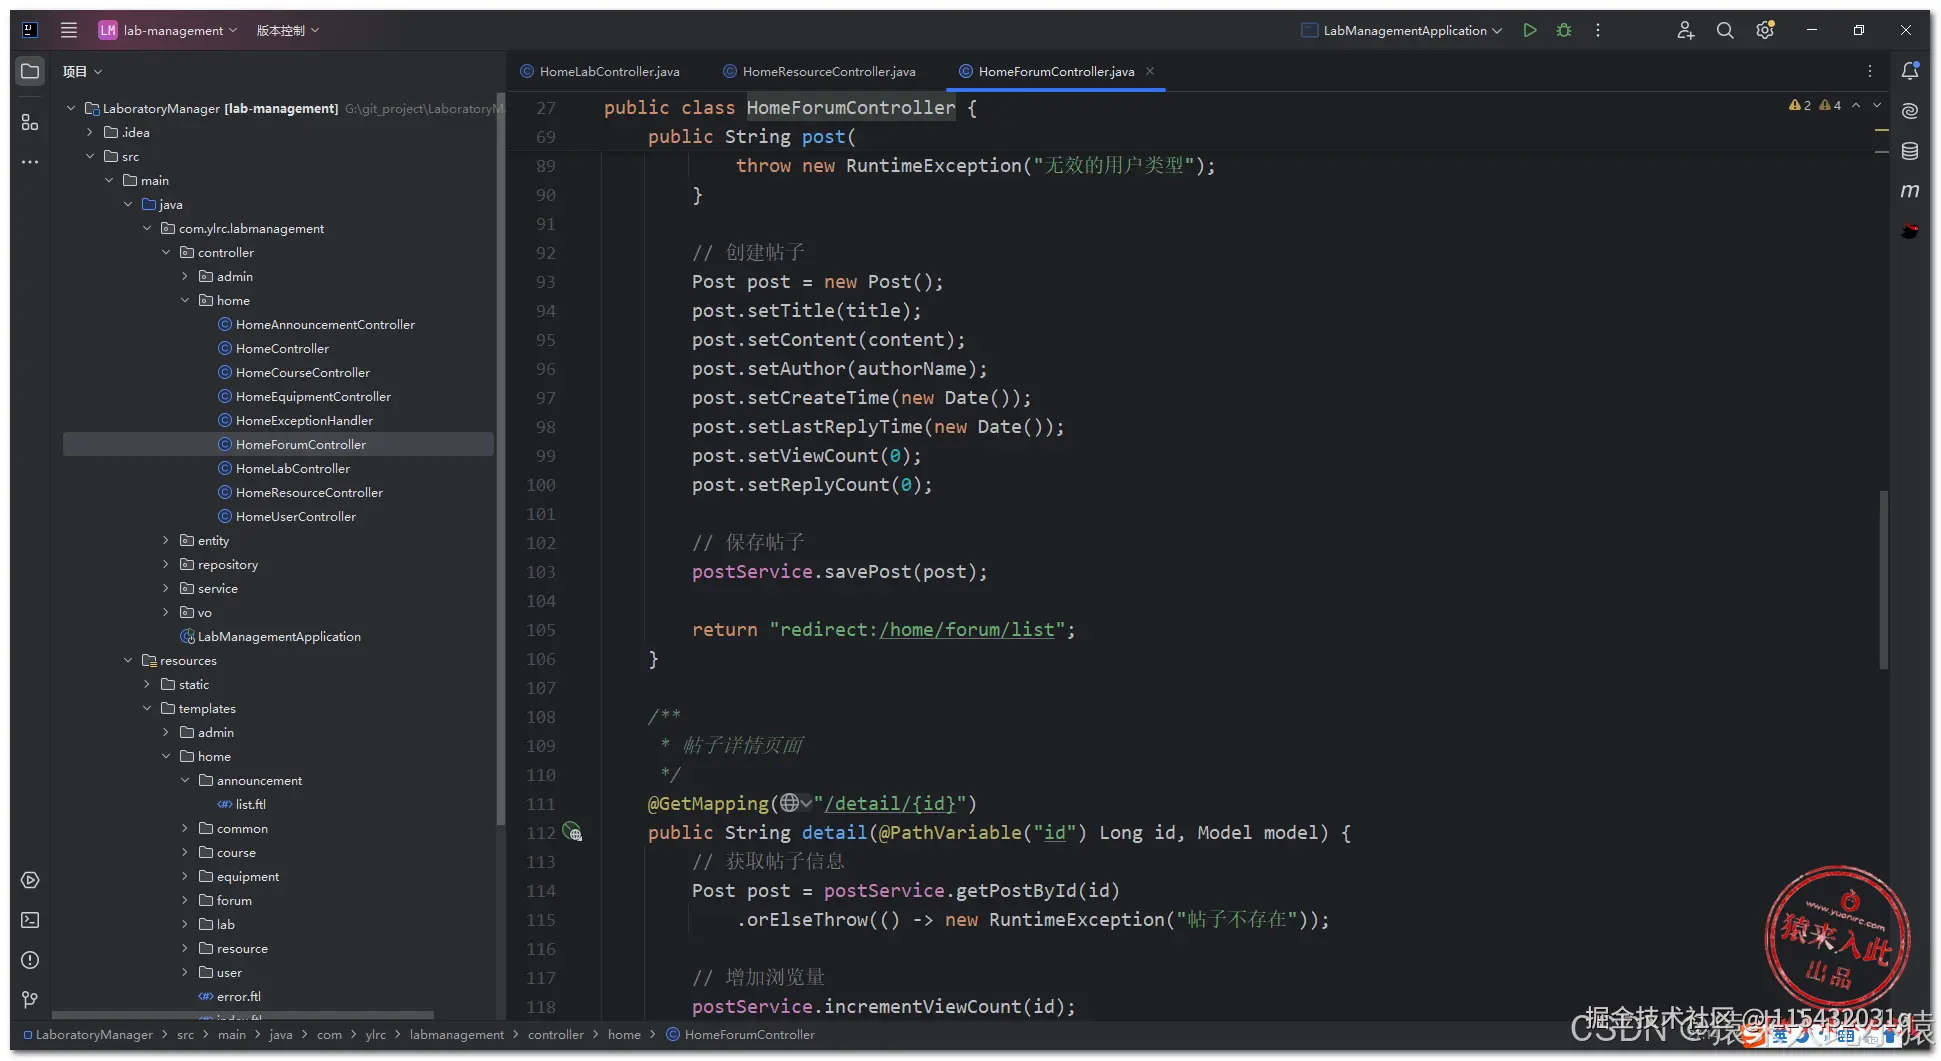Screen dimensions: 1941x1061
Task: Open HomeExceptionHandler in project tree
Action: point(304,420)
